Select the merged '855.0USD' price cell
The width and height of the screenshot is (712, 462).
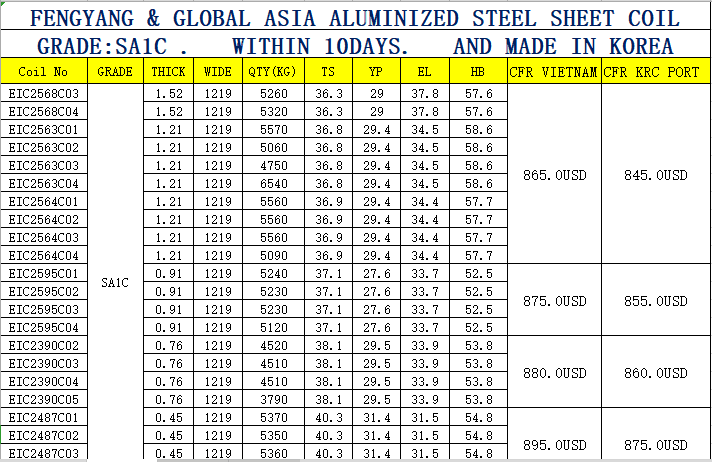tap(656, 300)
